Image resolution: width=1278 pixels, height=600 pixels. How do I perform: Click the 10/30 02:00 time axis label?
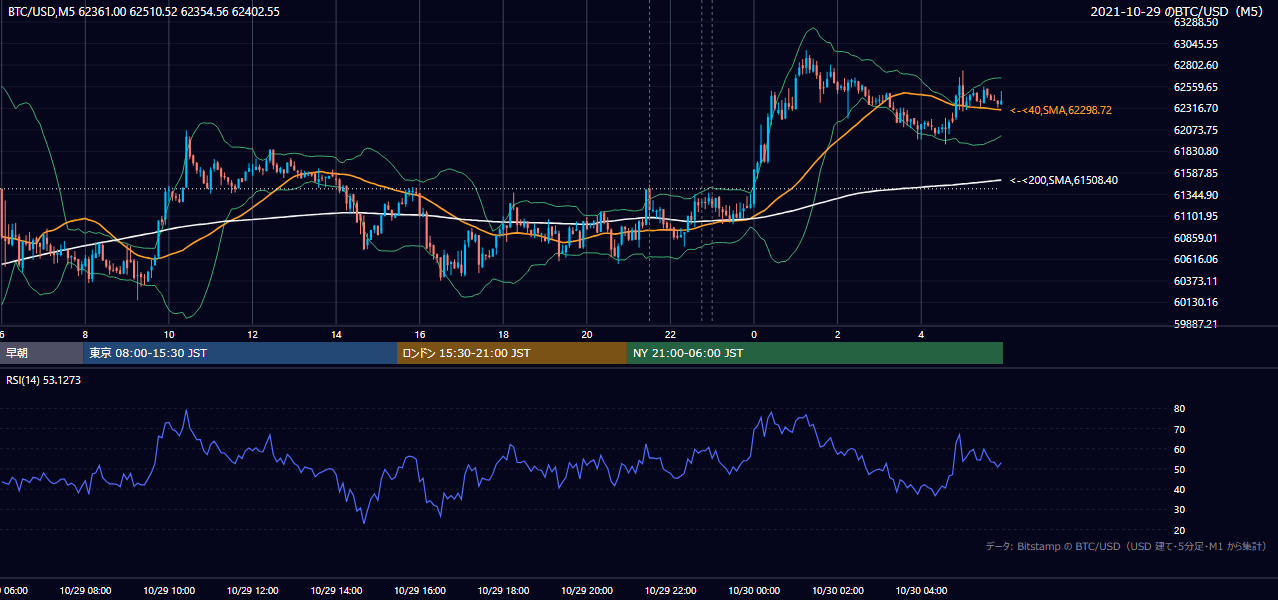coord(838,590)
